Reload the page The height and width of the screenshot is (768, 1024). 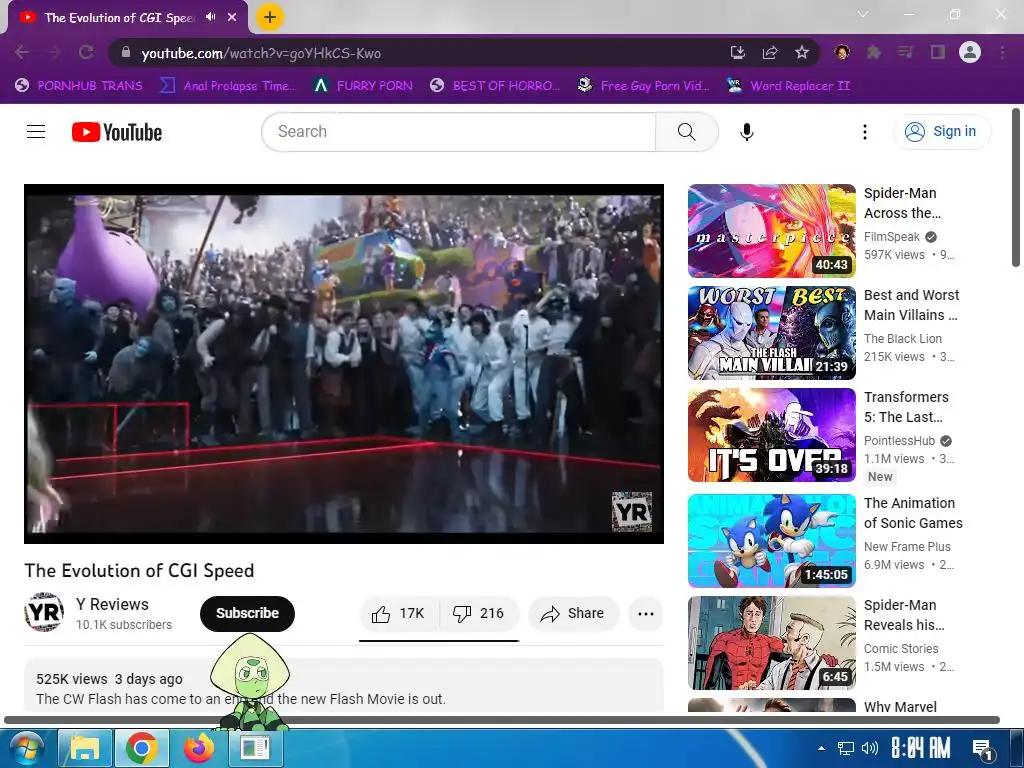[x=86, y=52]
